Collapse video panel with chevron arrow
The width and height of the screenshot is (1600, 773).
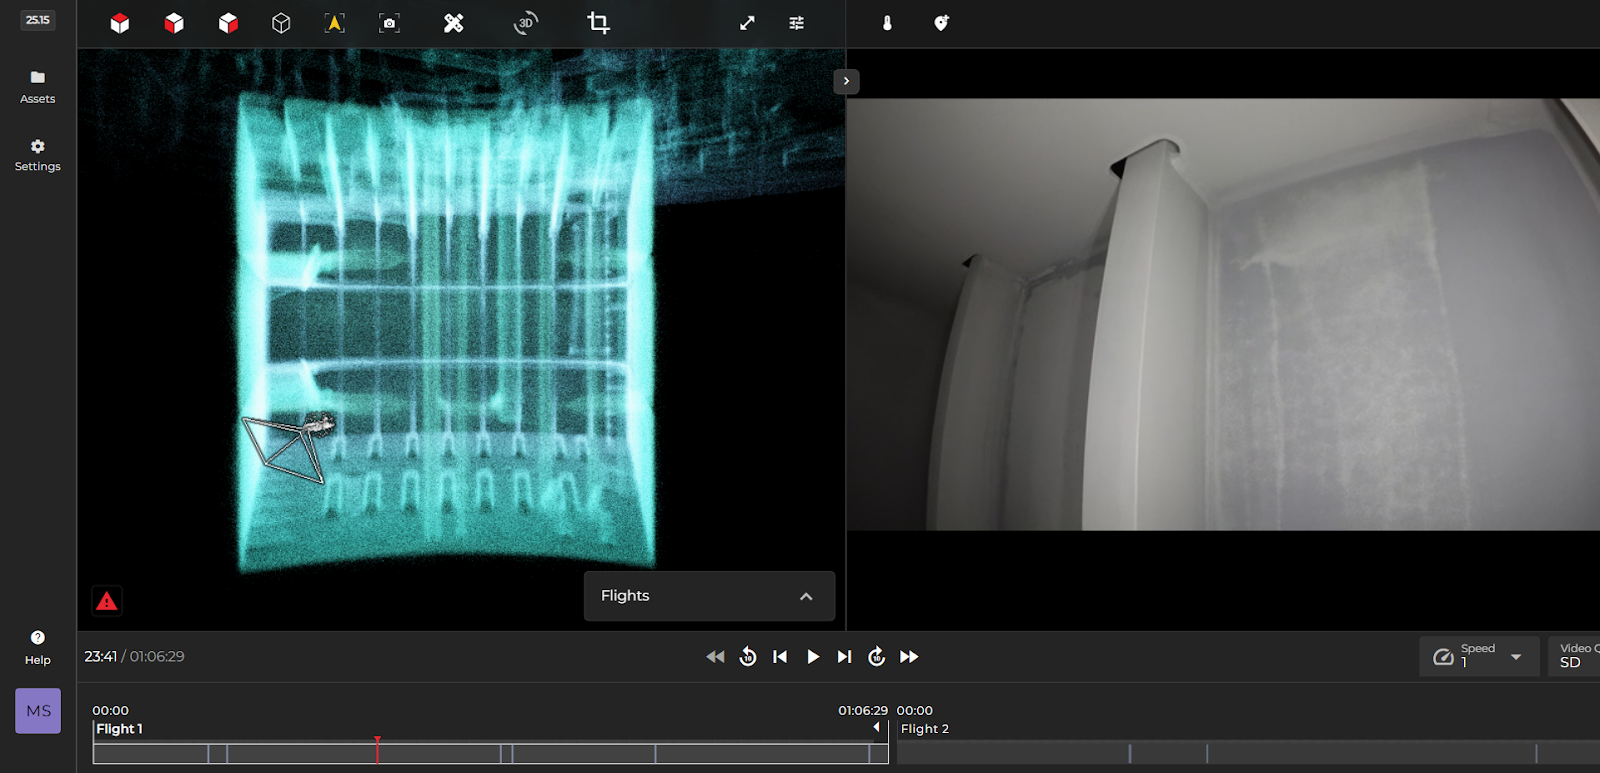[x=846, y=81]
